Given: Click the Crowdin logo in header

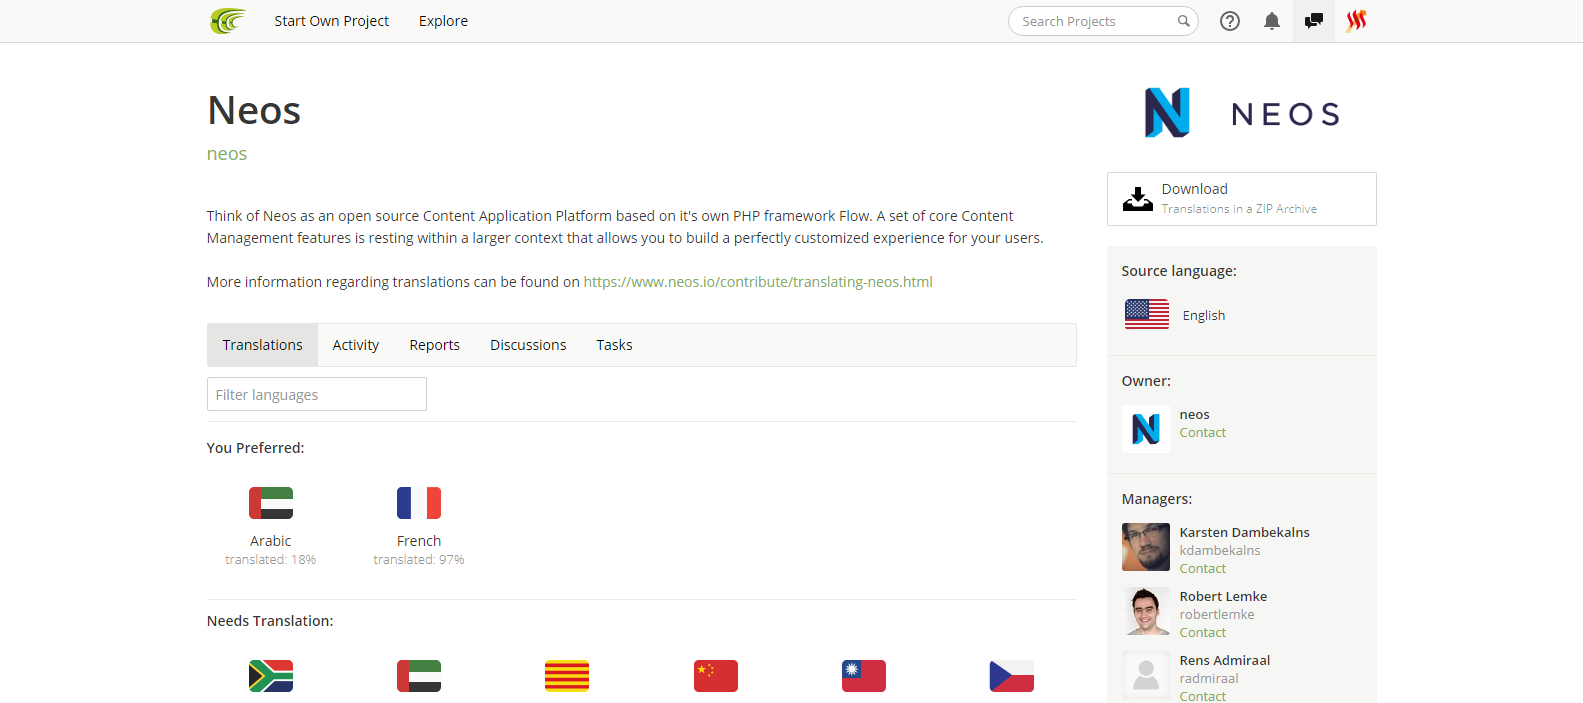Looking at the screenshot, I should pos(227,21).
